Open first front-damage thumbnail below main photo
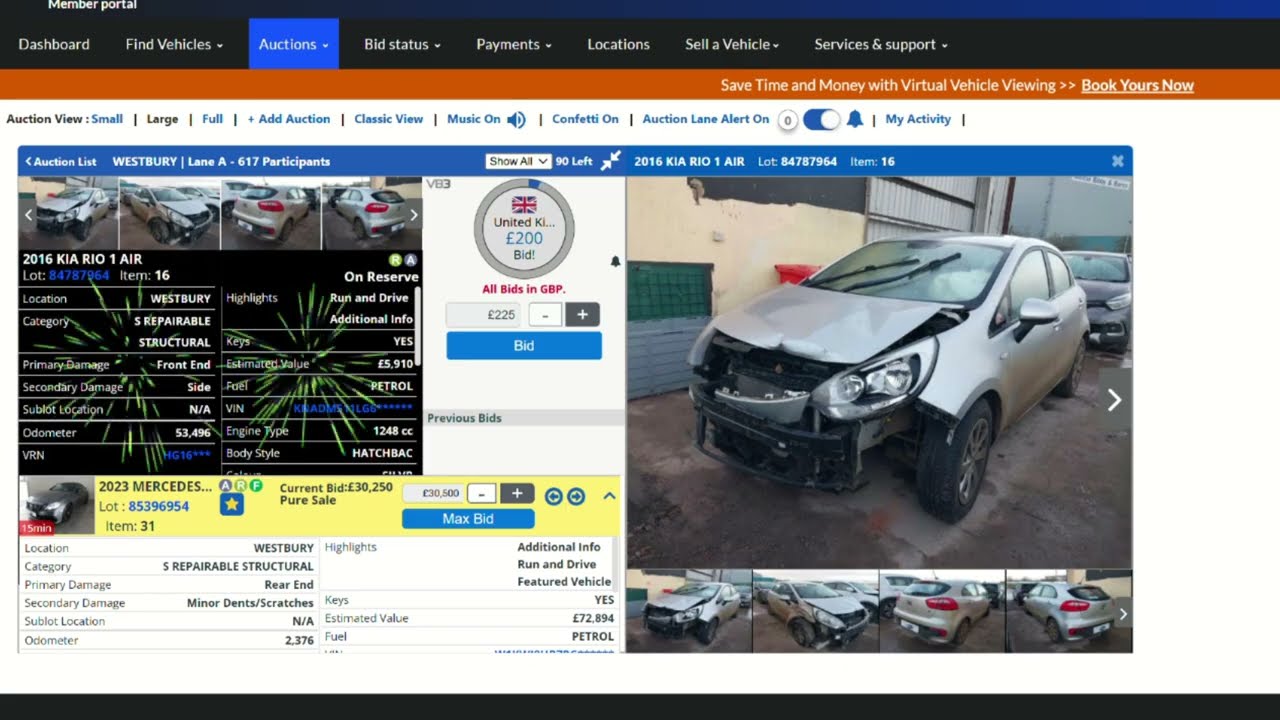The width and height of the screenshot is (1280, 720). [x=689, y=611]
